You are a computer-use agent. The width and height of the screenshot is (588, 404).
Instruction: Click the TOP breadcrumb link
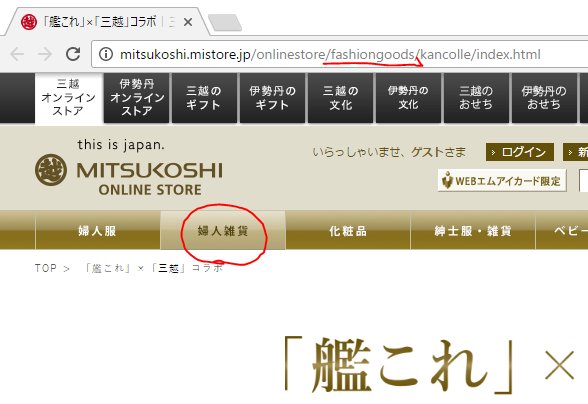pos(46,268)
